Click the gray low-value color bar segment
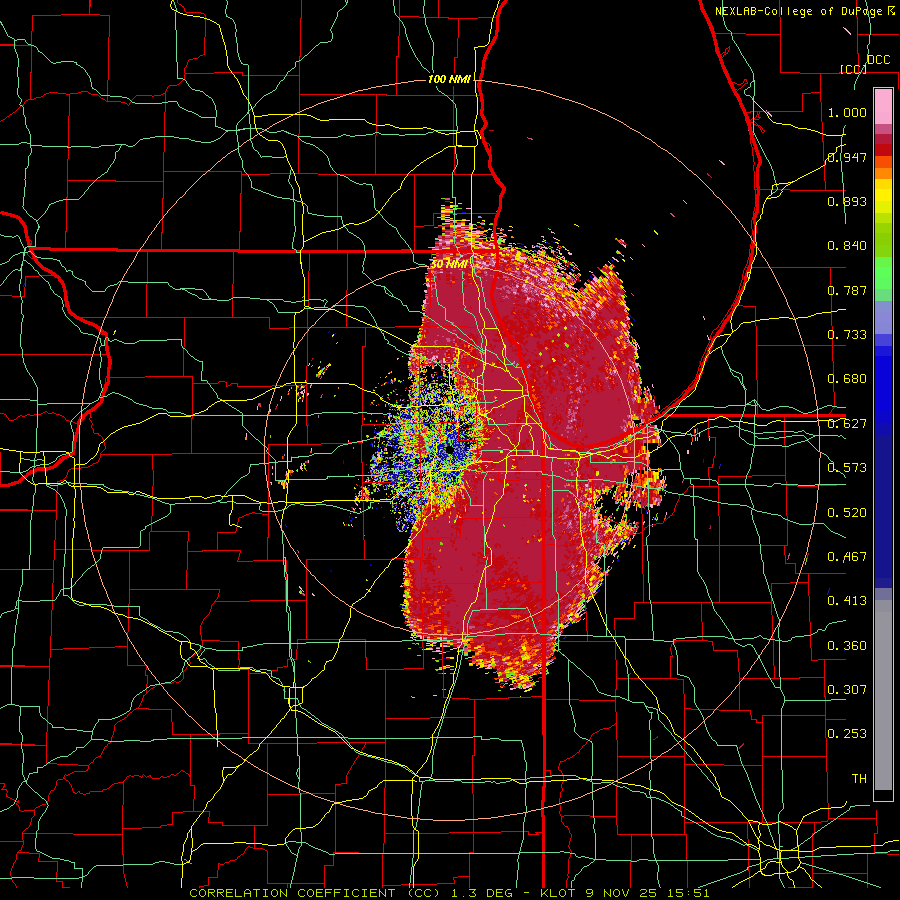This screenshot has width=900, height=900. [x=883, y=695]
